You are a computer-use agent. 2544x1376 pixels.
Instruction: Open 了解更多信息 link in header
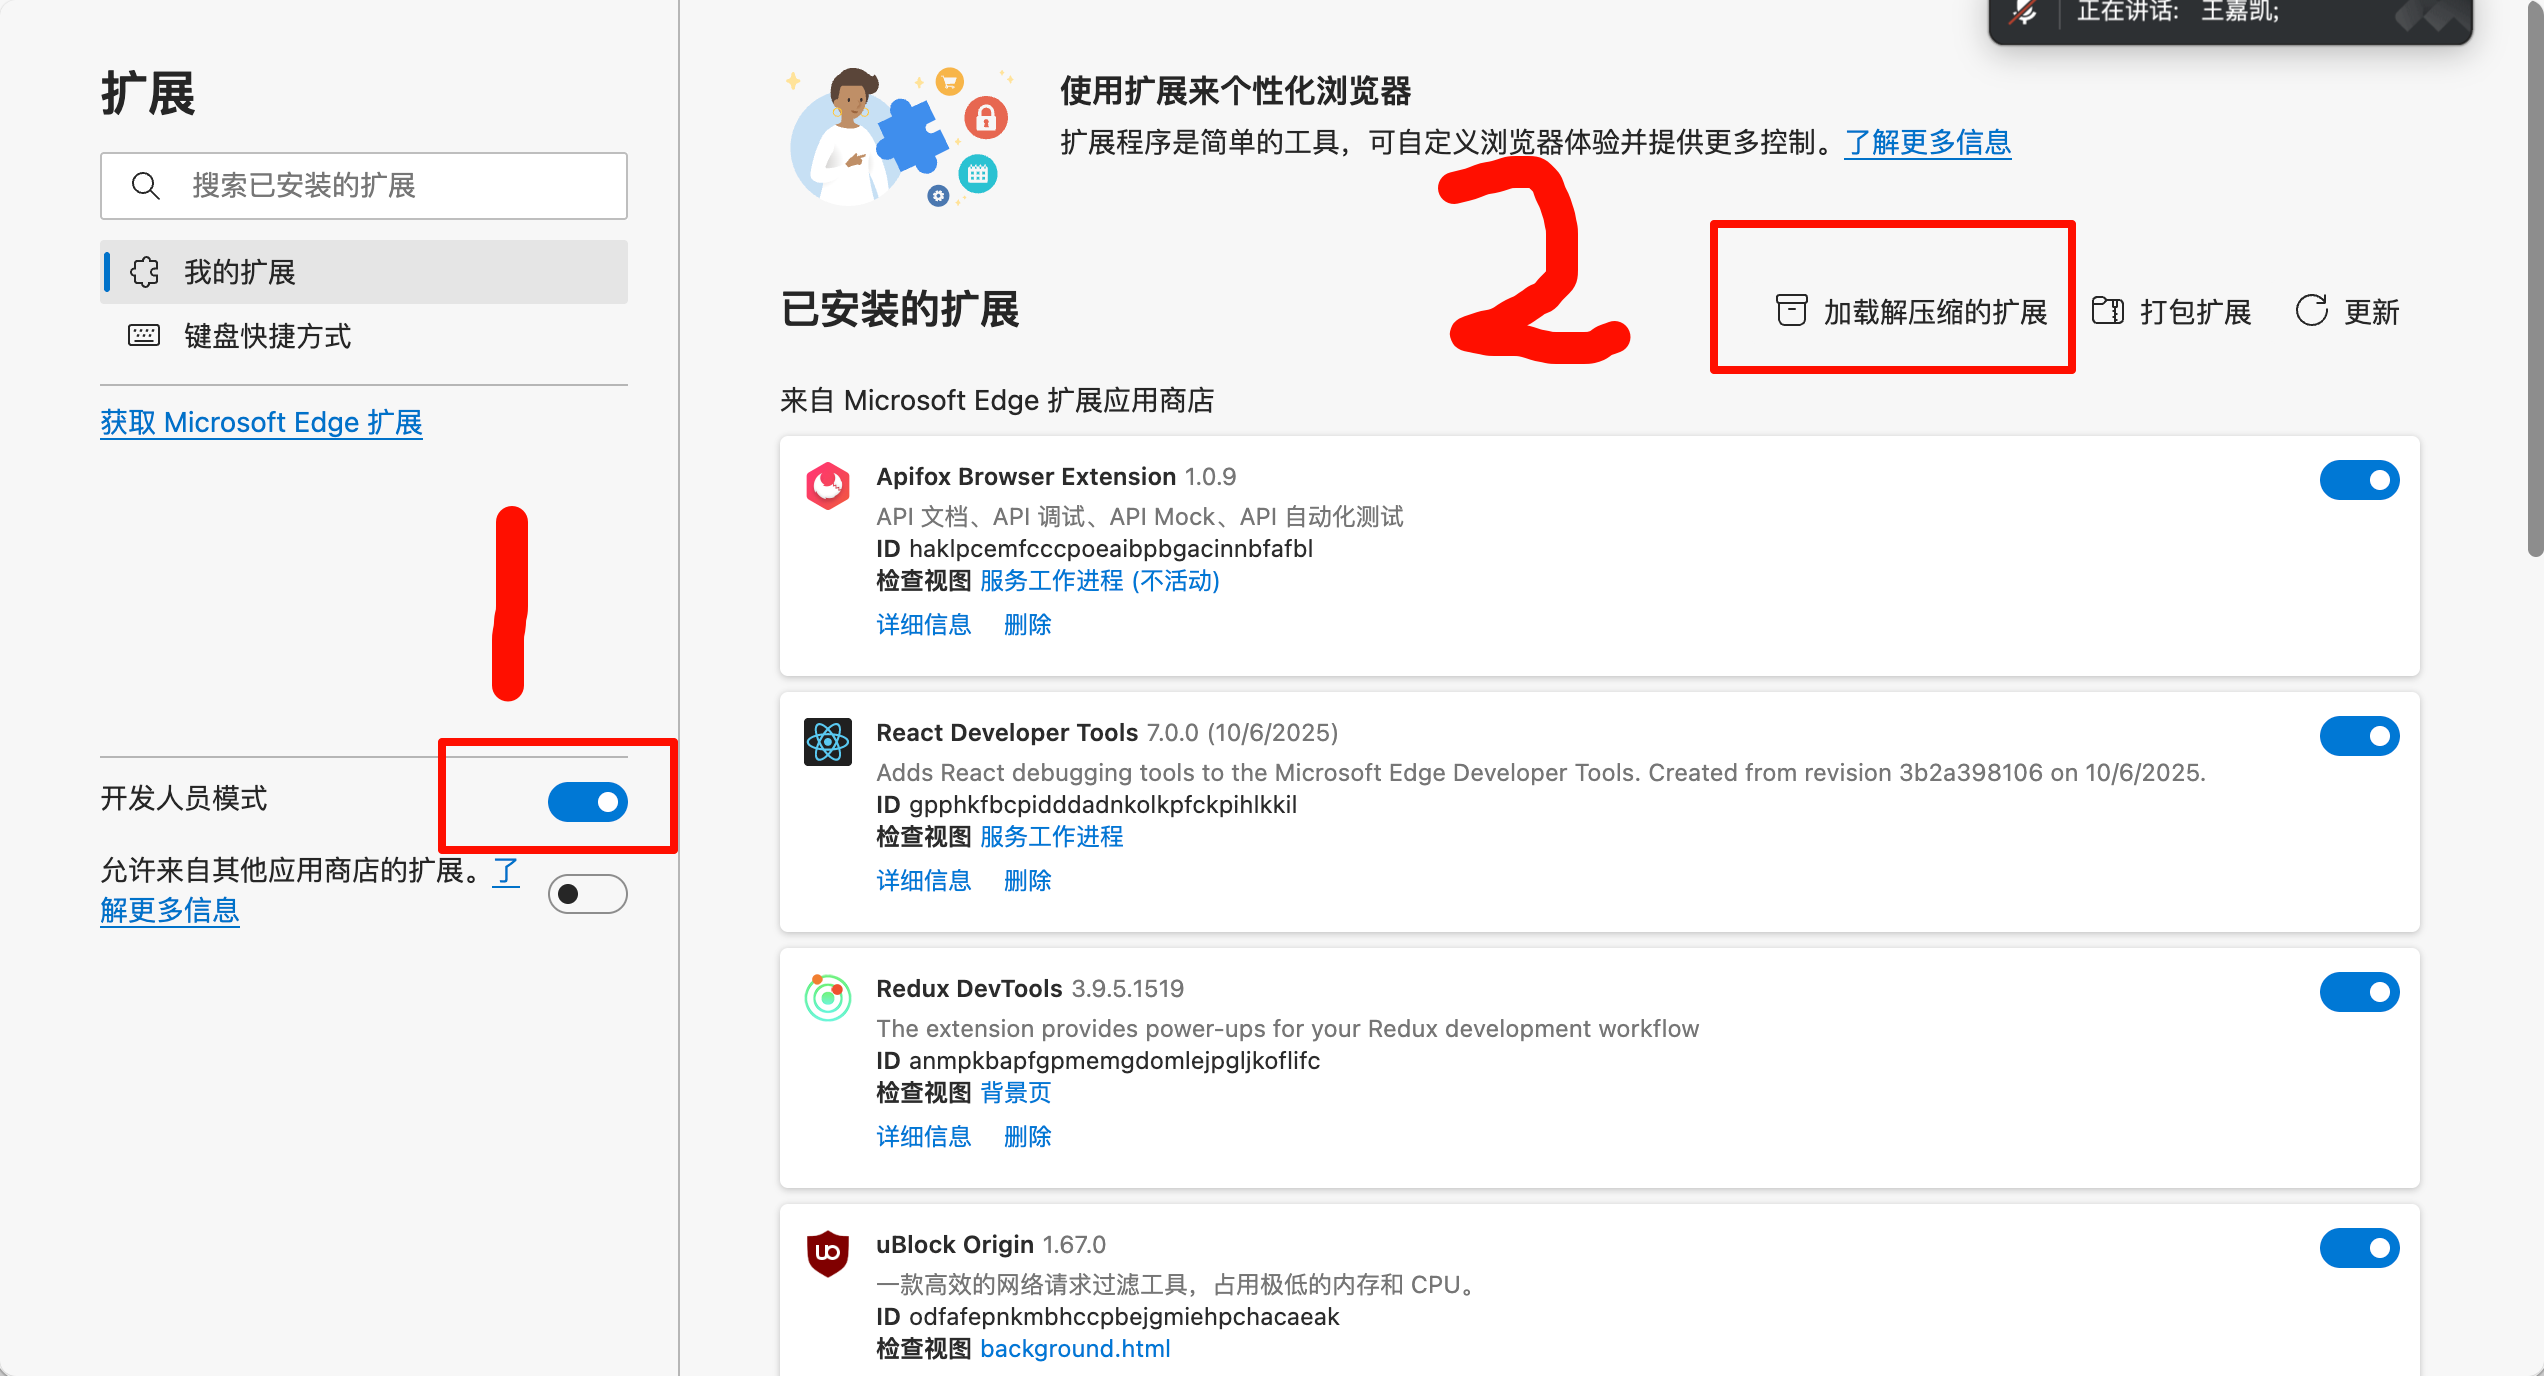(1928, 143)
